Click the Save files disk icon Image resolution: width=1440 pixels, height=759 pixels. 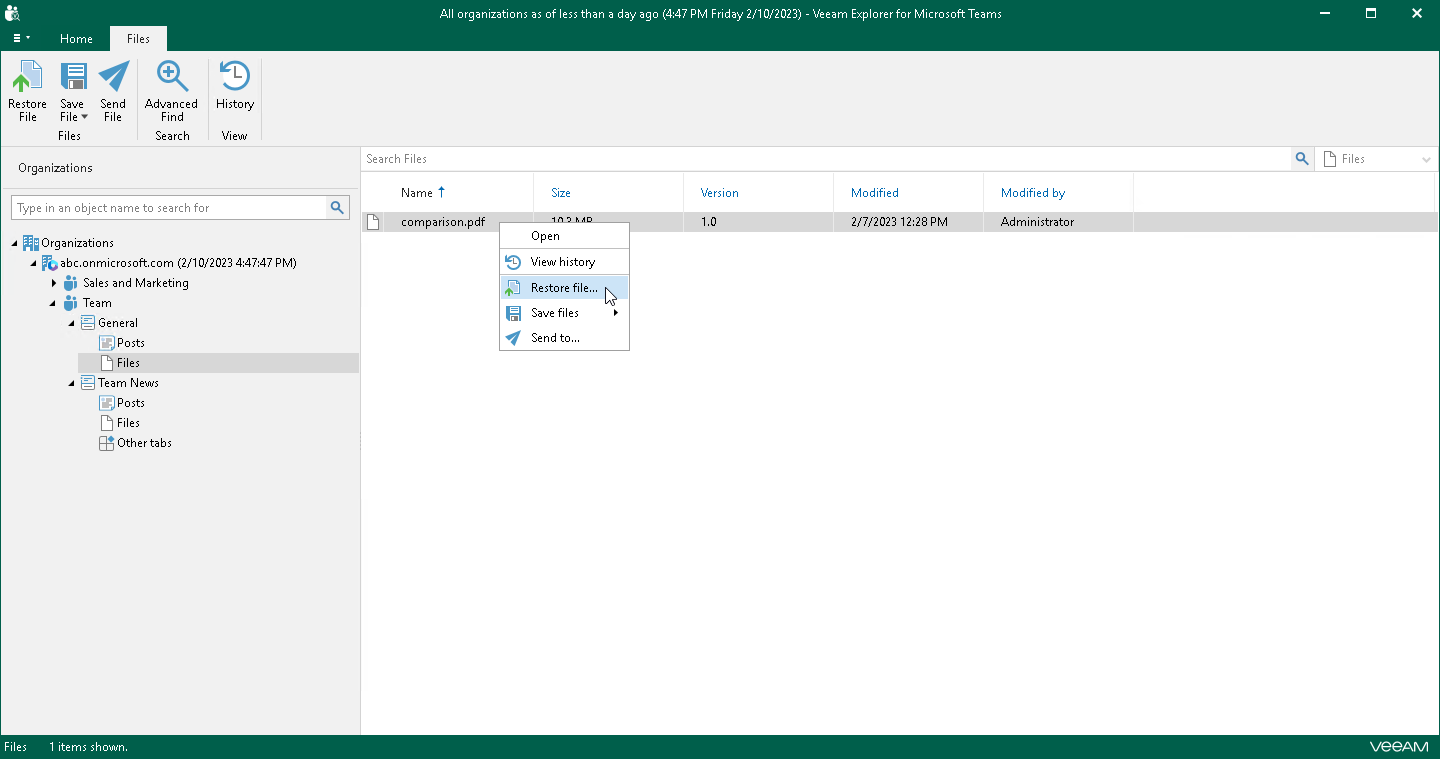[513, 313]
